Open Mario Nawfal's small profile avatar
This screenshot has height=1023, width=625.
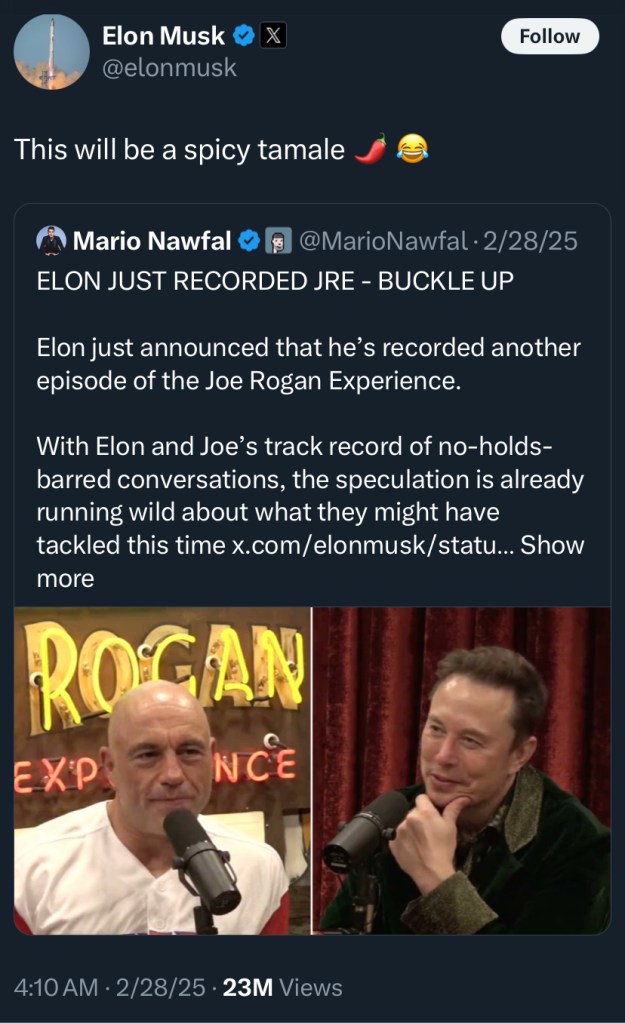51,241
